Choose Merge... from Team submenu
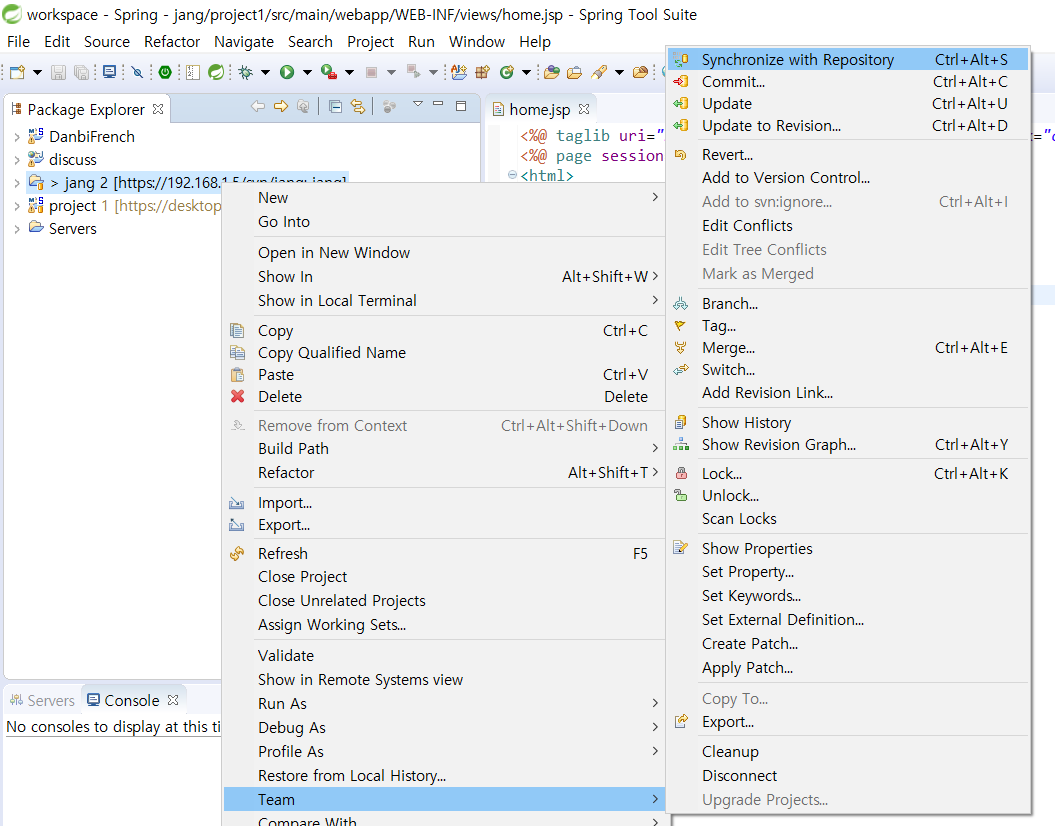 848,348
